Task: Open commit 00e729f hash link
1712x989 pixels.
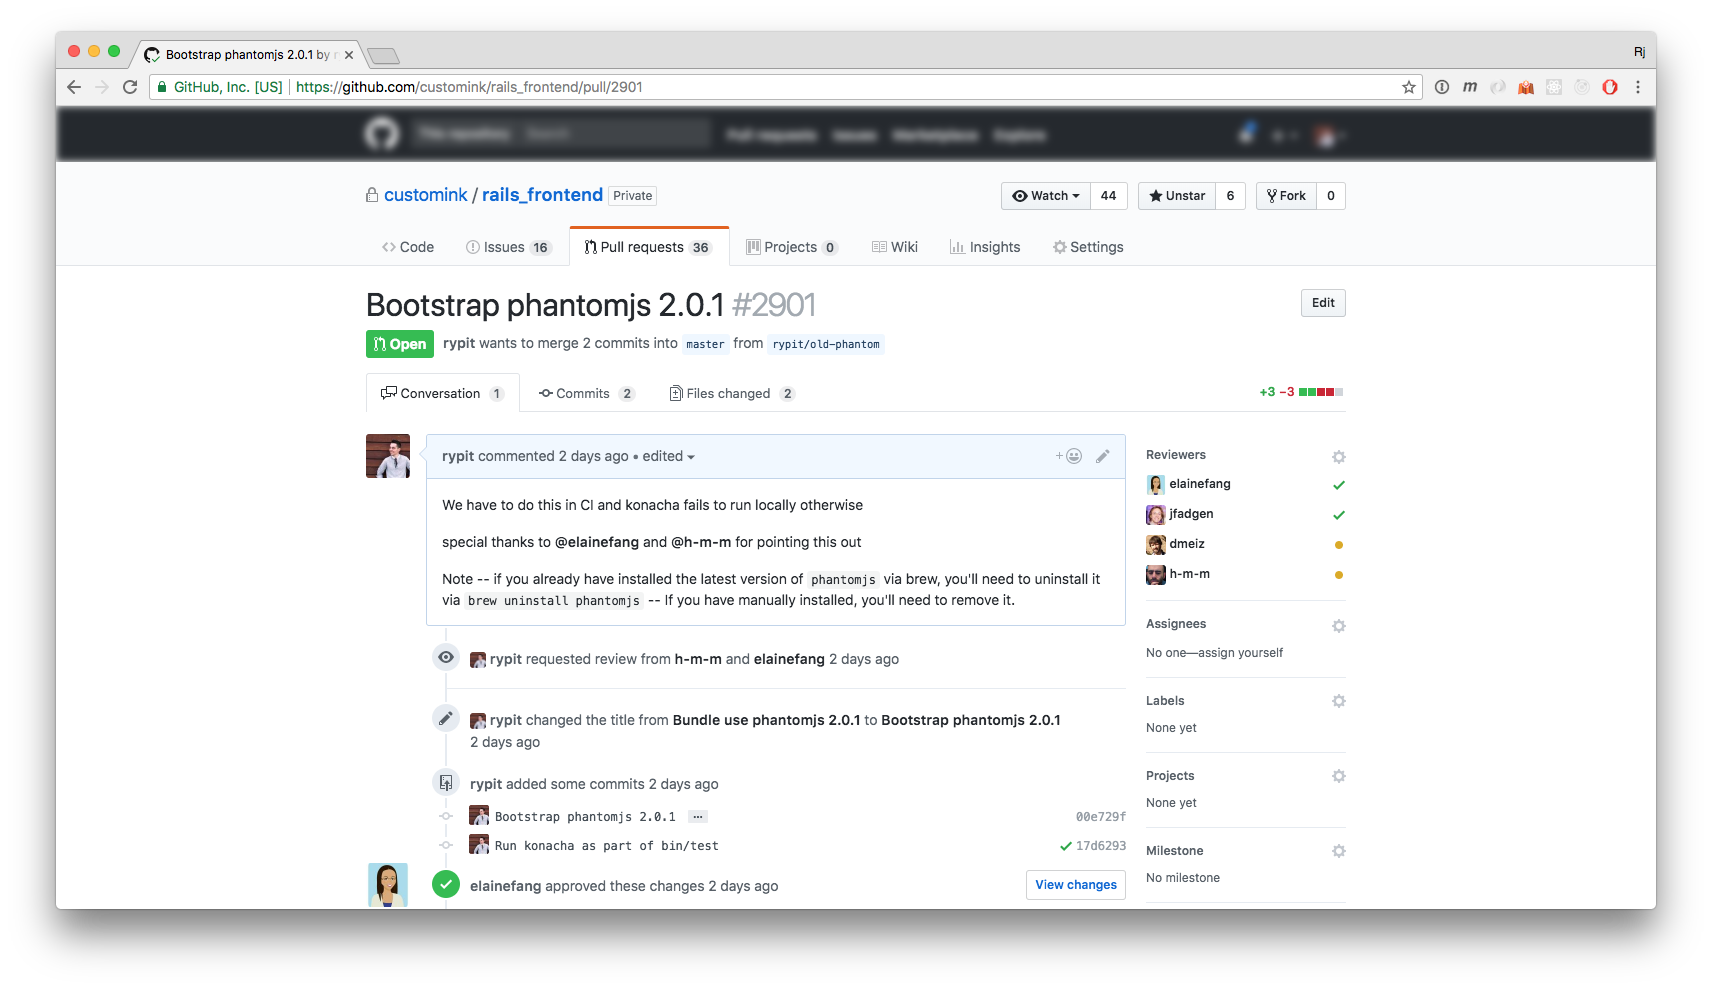Action: pos(1101,817)
